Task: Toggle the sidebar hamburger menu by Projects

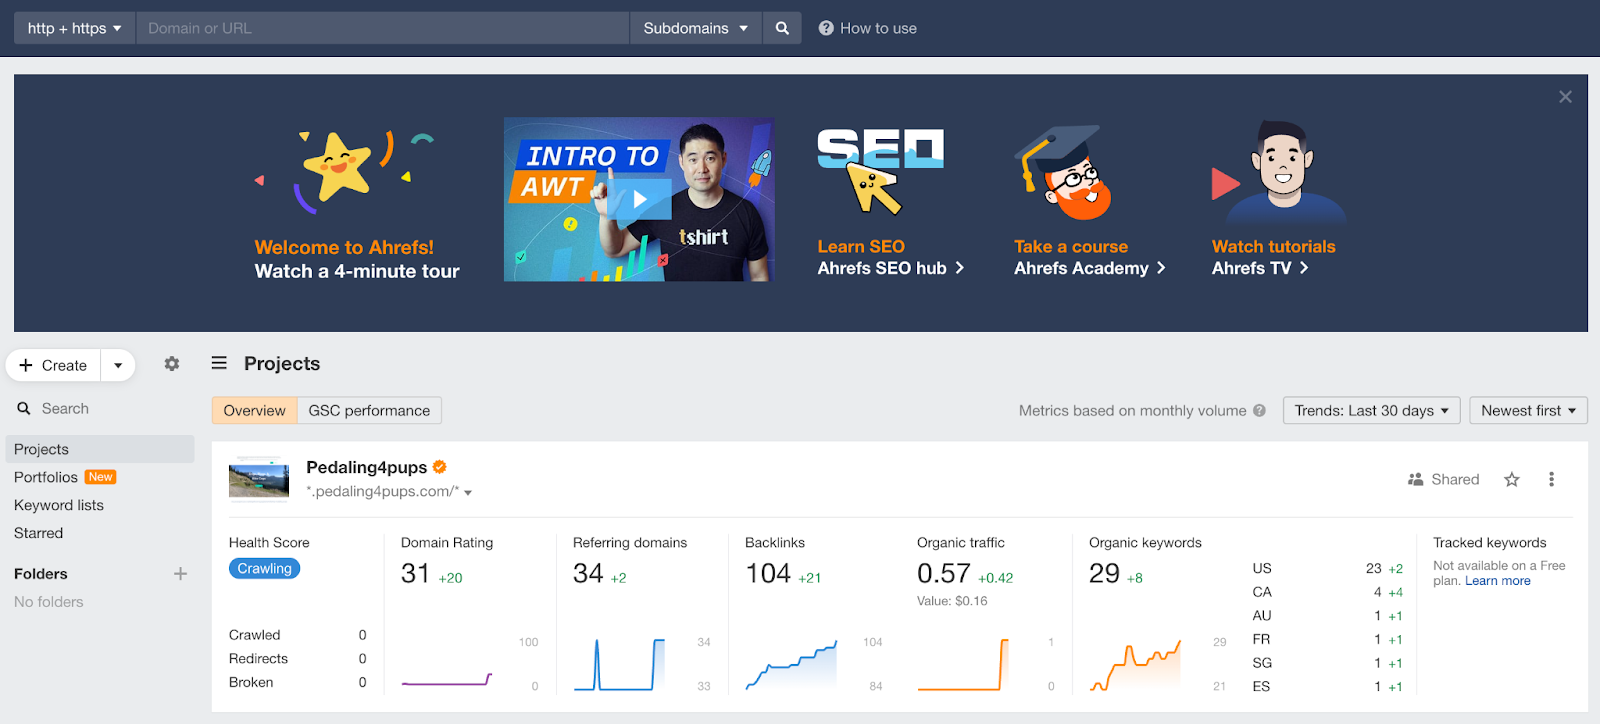Action: (x=219, y=363)
